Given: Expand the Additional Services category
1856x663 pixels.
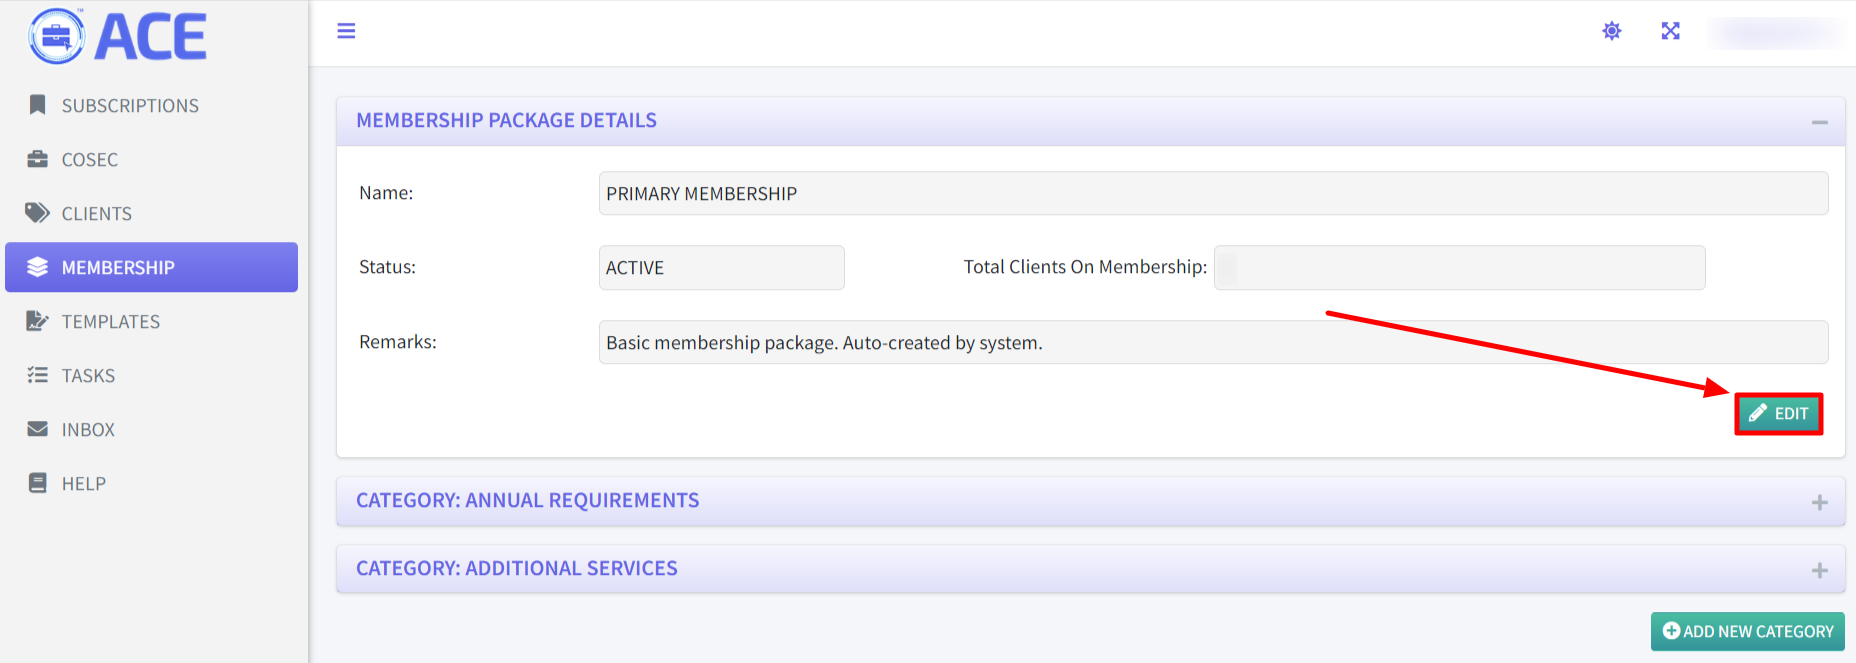Looking at the screenshot, I should pos(1819,570).
